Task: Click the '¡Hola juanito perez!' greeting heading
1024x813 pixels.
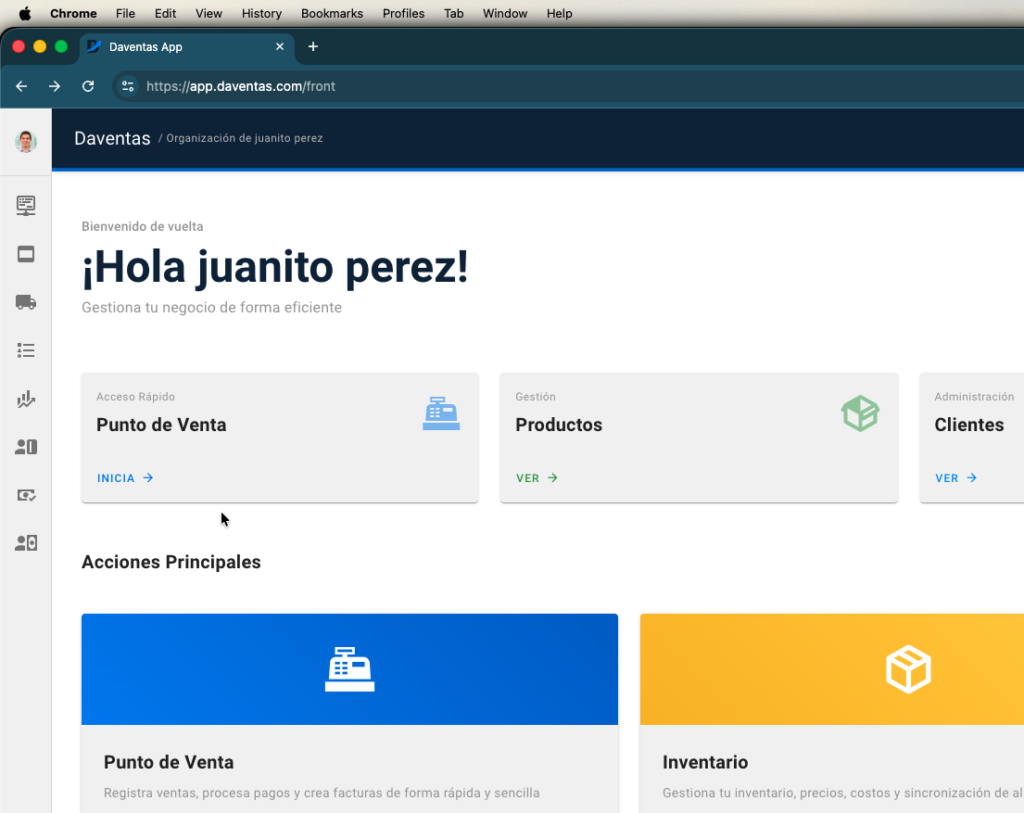Action: point(275,267)
